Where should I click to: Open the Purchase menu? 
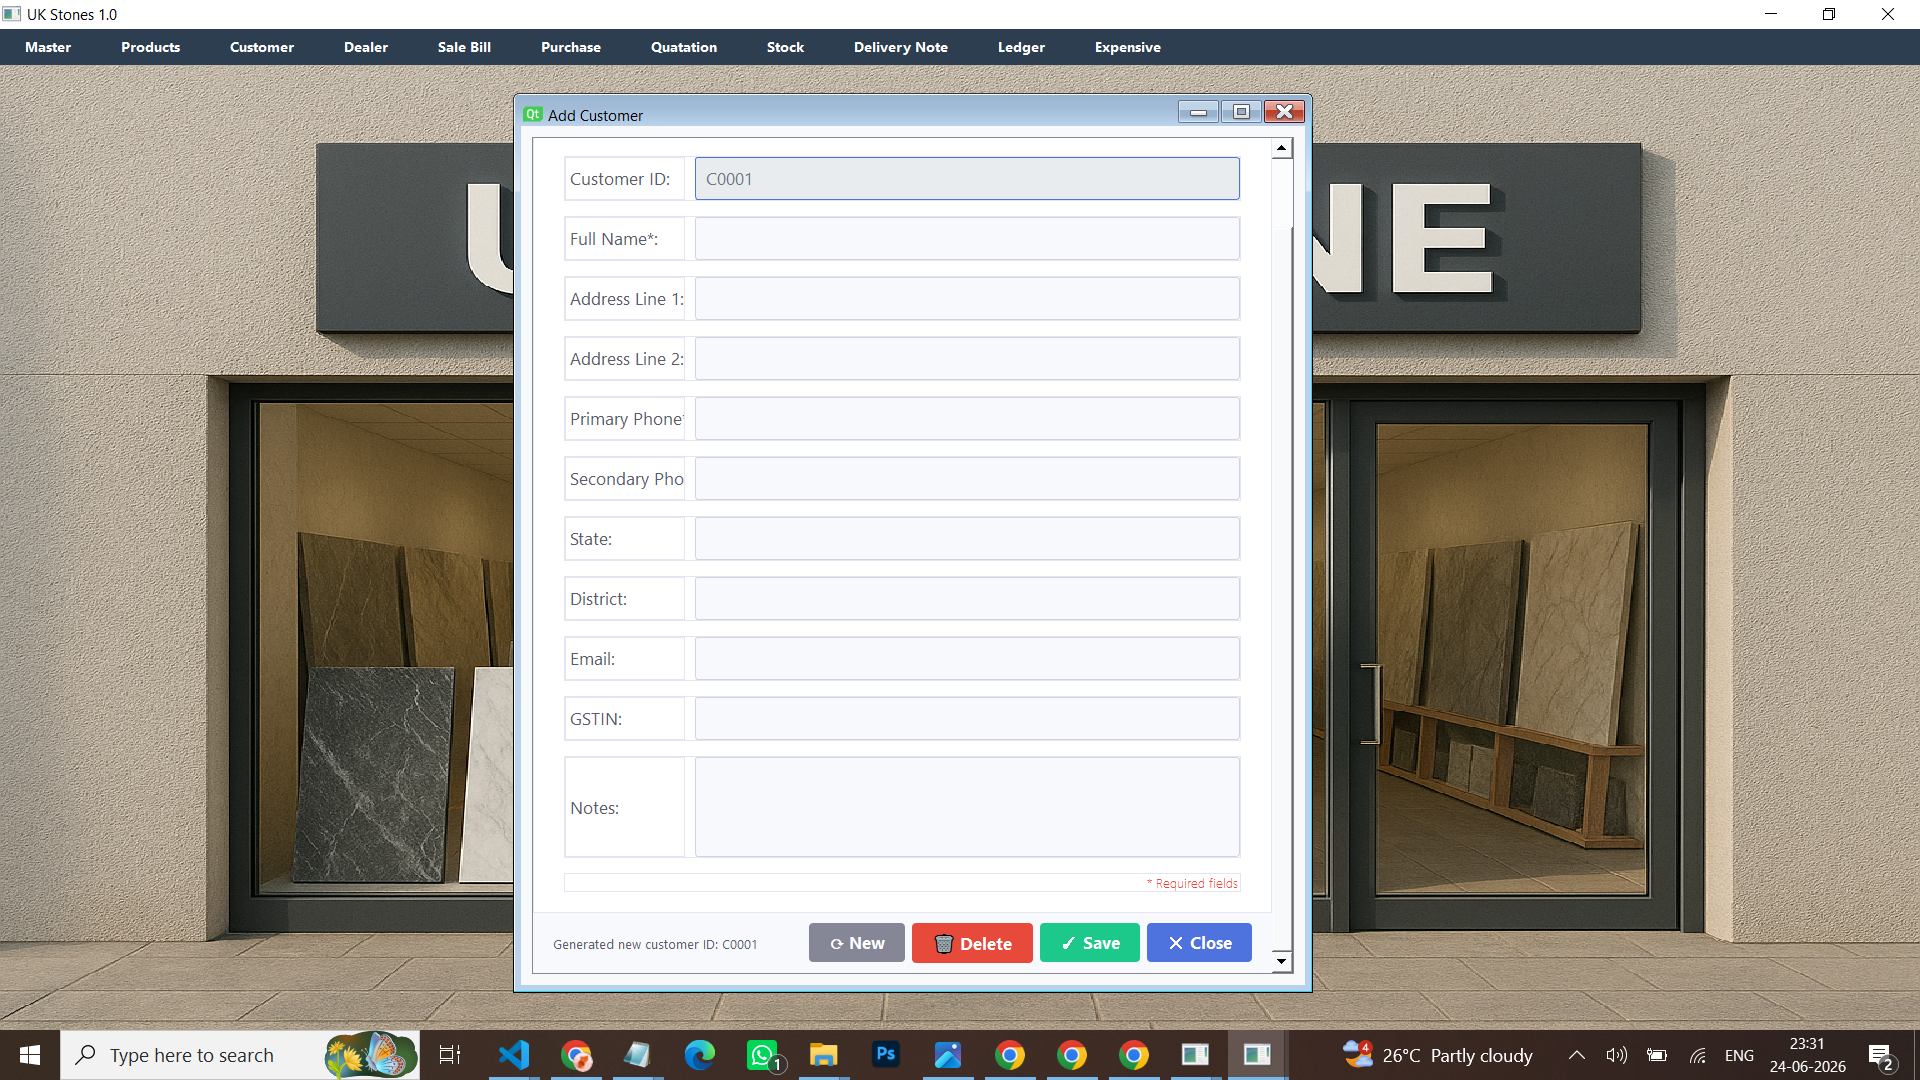[x=570, y=47]
